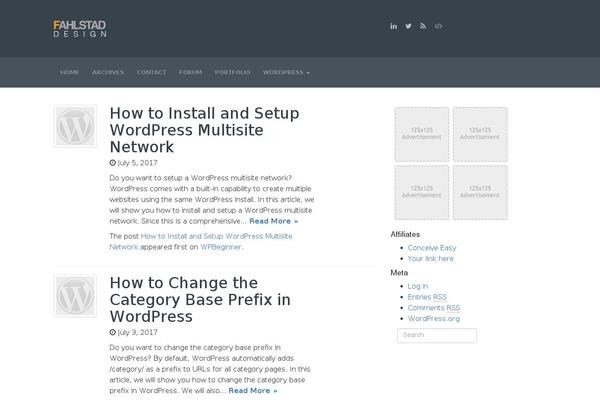The height and width of the screenshot is (400, 600).
Task: Click the code brackets icon in header
Action: coord(438,26)
